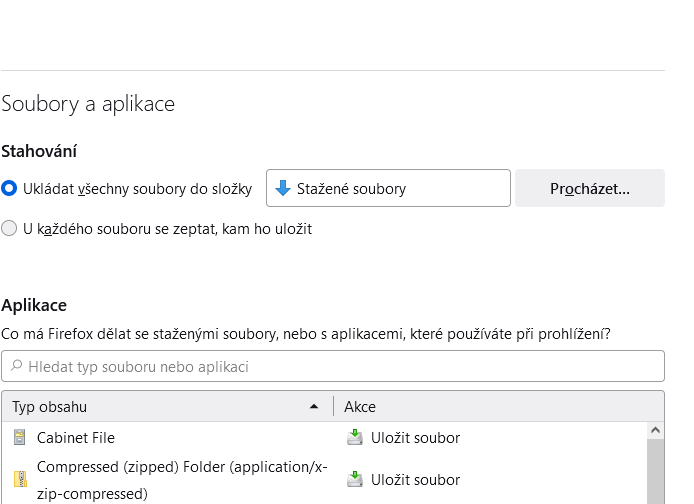694x504 pixels.
Task: Select "Ukládat všechny soubory do složky" radio option
Action: 10,188
